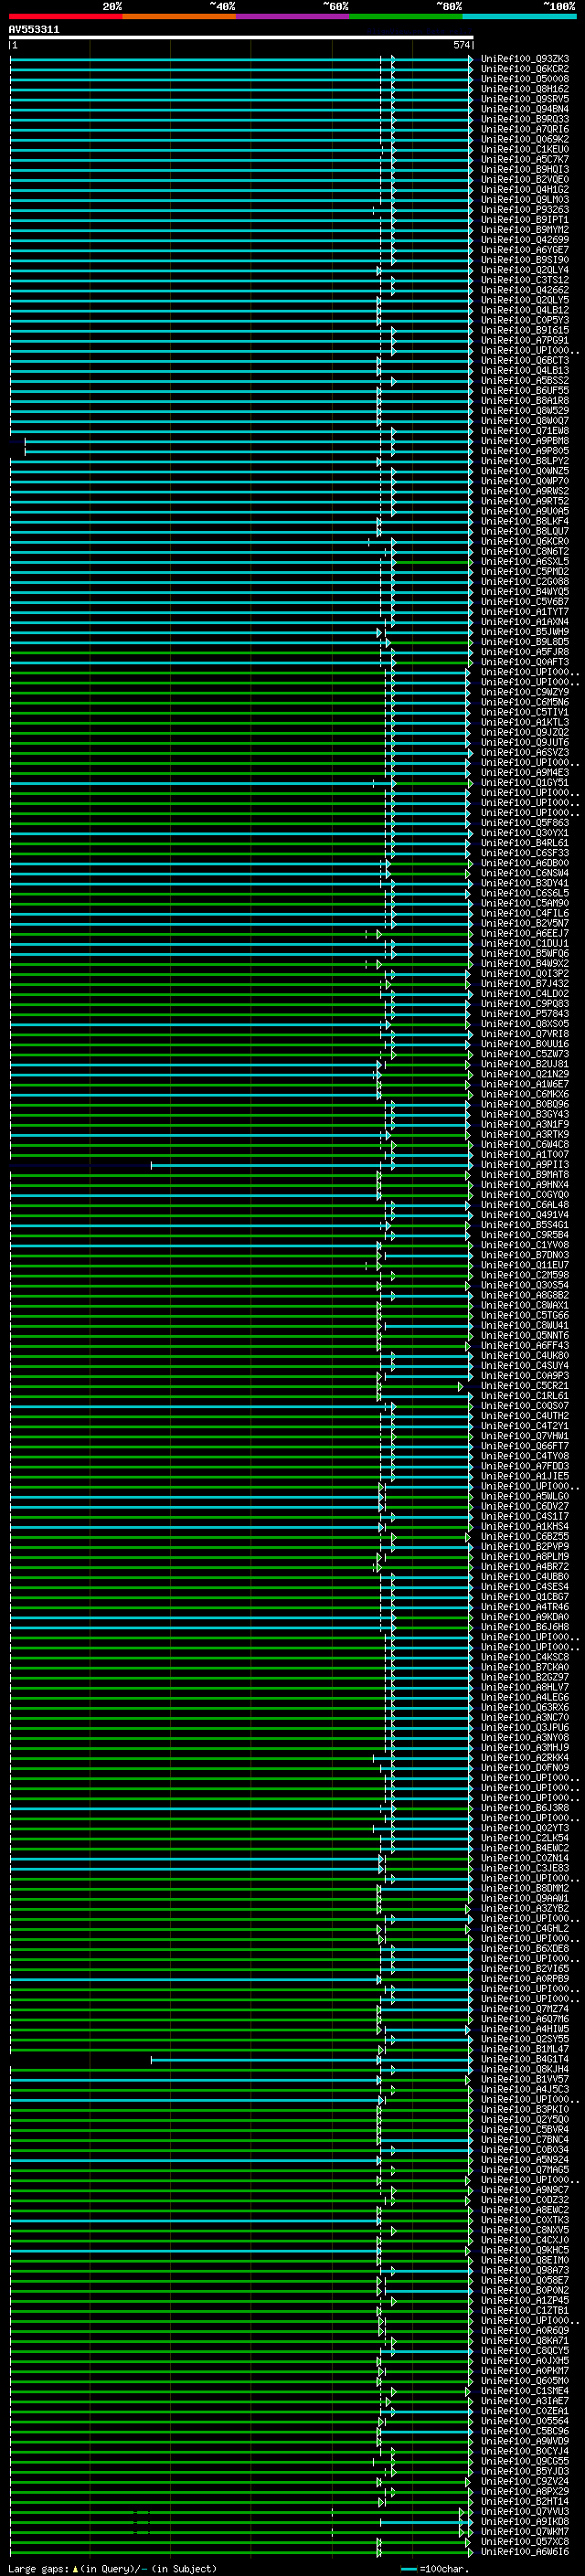Viewport: 585px width, 2576px height.
Task: Select hit label UniRef100_Q5F863
Action: pos(525,823)
